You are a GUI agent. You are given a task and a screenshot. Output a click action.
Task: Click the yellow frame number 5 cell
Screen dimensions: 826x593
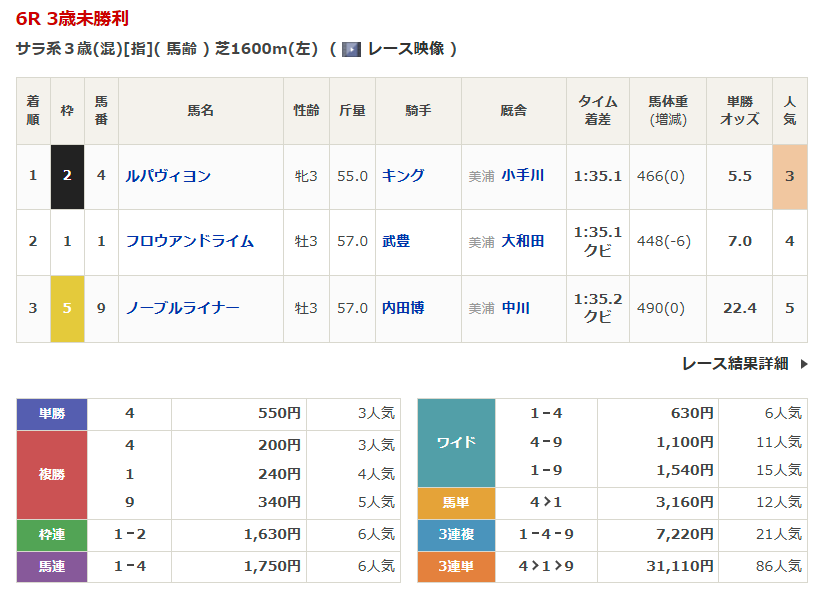(67, 308)
